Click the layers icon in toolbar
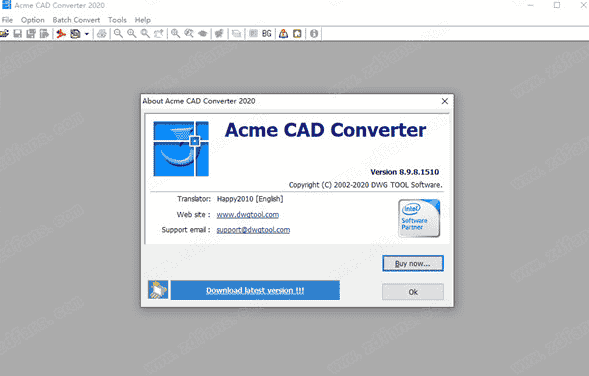The image size is (589, 376). coord(236,34)
